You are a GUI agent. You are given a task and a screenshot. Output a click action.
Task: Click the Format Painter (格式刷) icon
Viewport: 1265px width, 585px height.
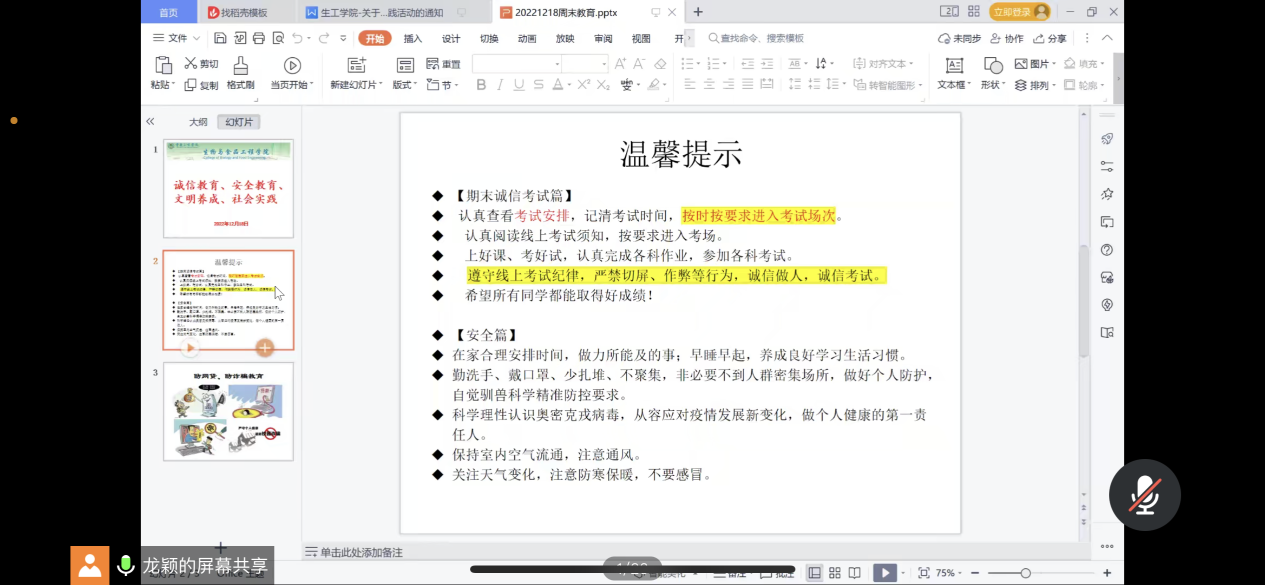pyautogui.click(x=240, y=66)
